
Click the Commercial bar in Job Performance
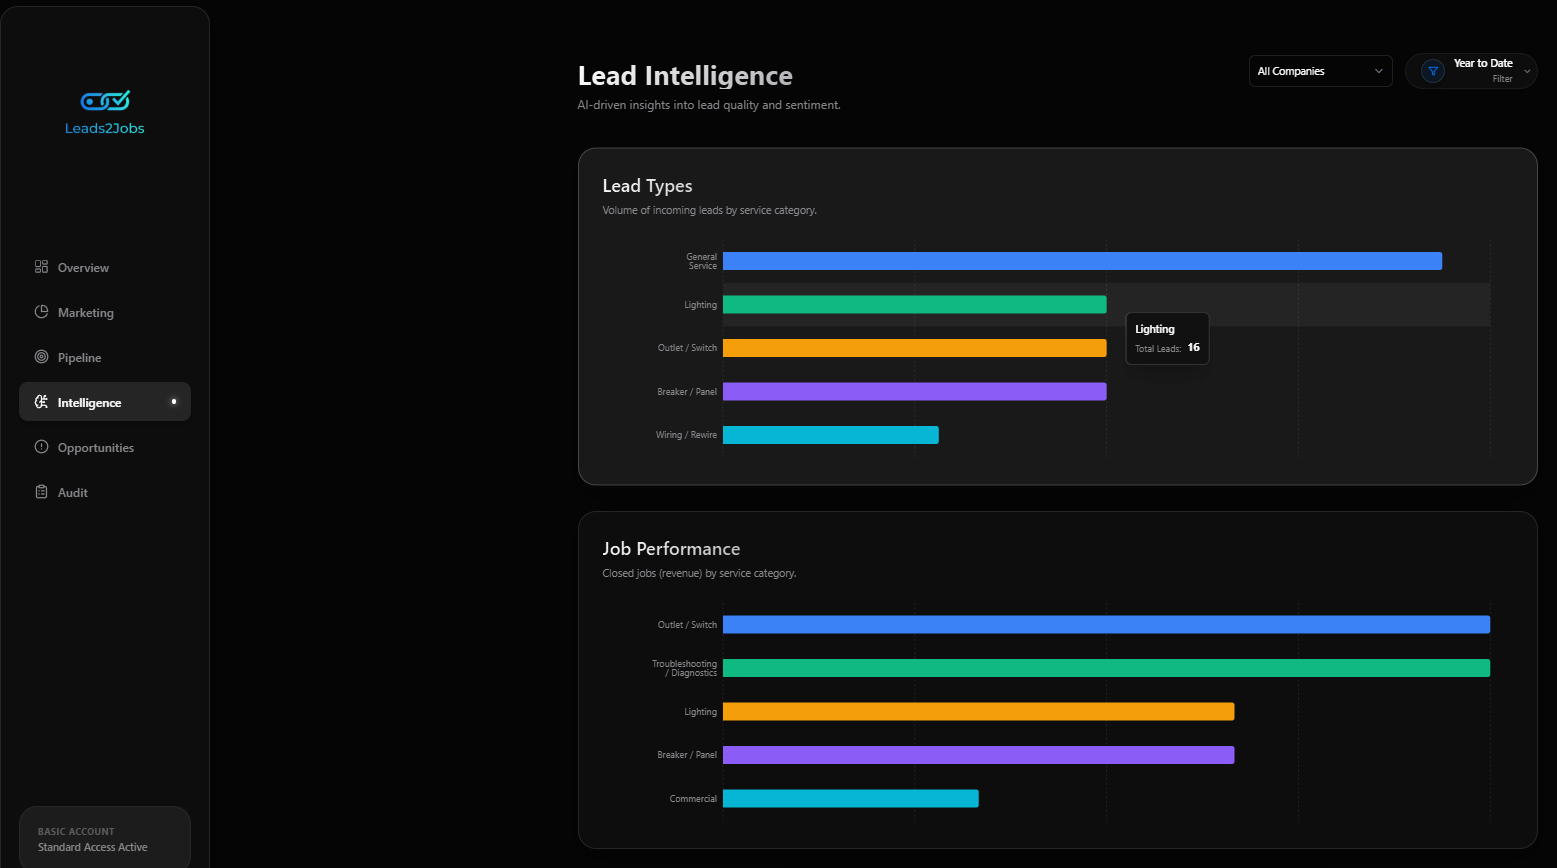(850, 798)
